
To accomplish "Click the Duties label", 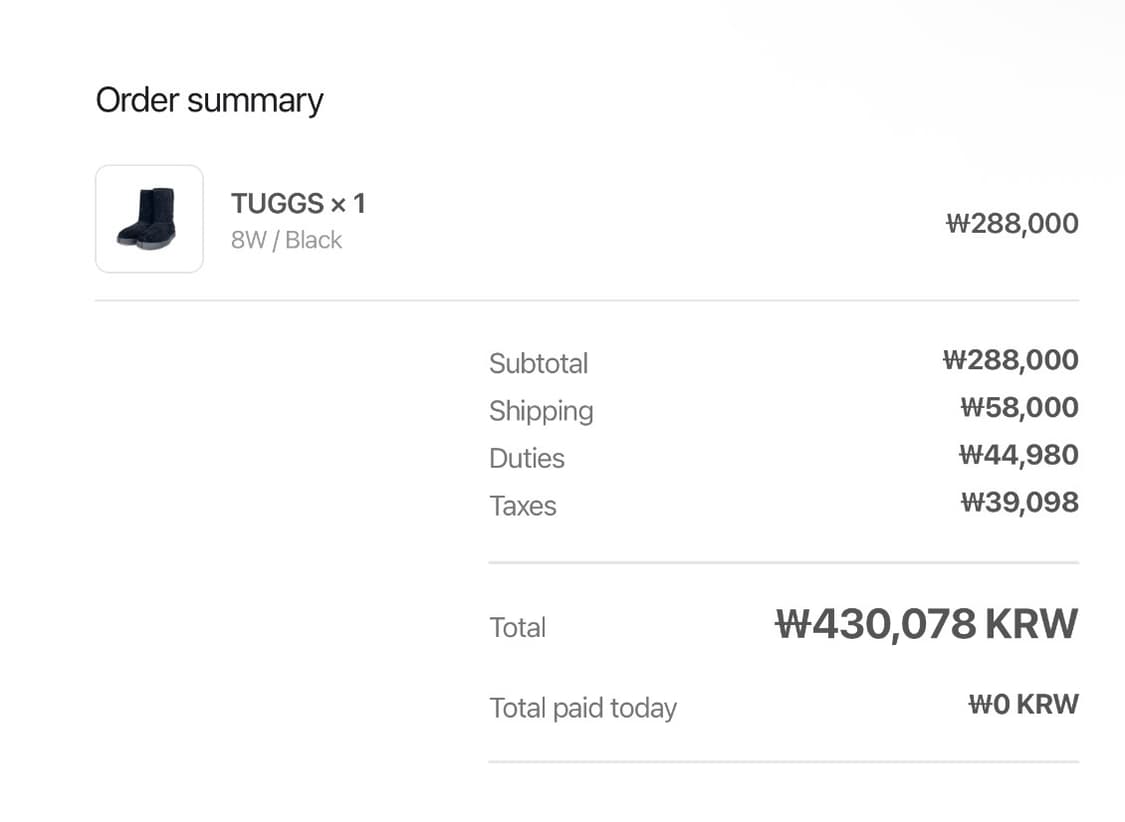I will point(527,458).
